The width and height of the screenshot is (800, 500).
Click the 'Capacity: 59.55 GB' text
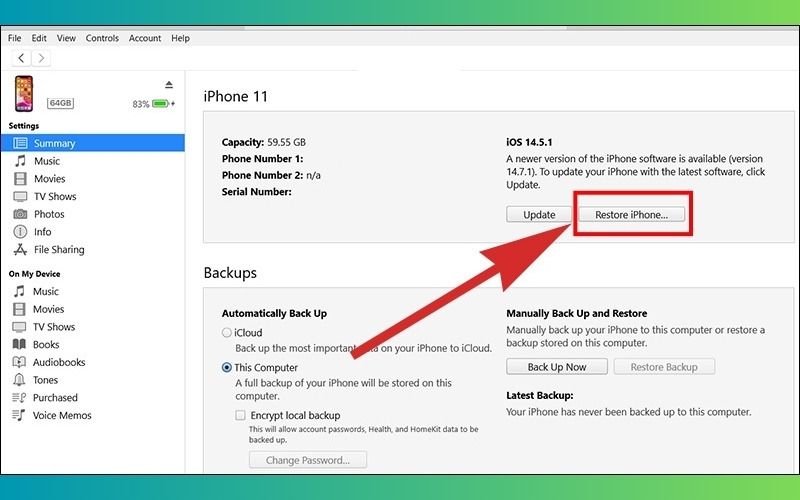coord(264,142)
